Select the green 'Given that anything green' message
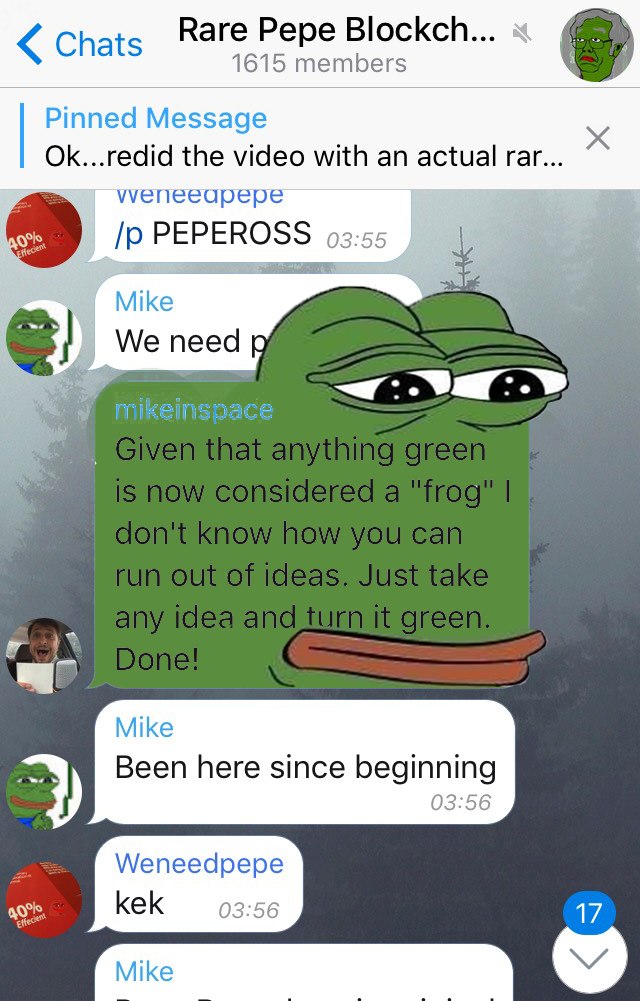Viewport: 640px width, 1001px height. coord(311,535)
